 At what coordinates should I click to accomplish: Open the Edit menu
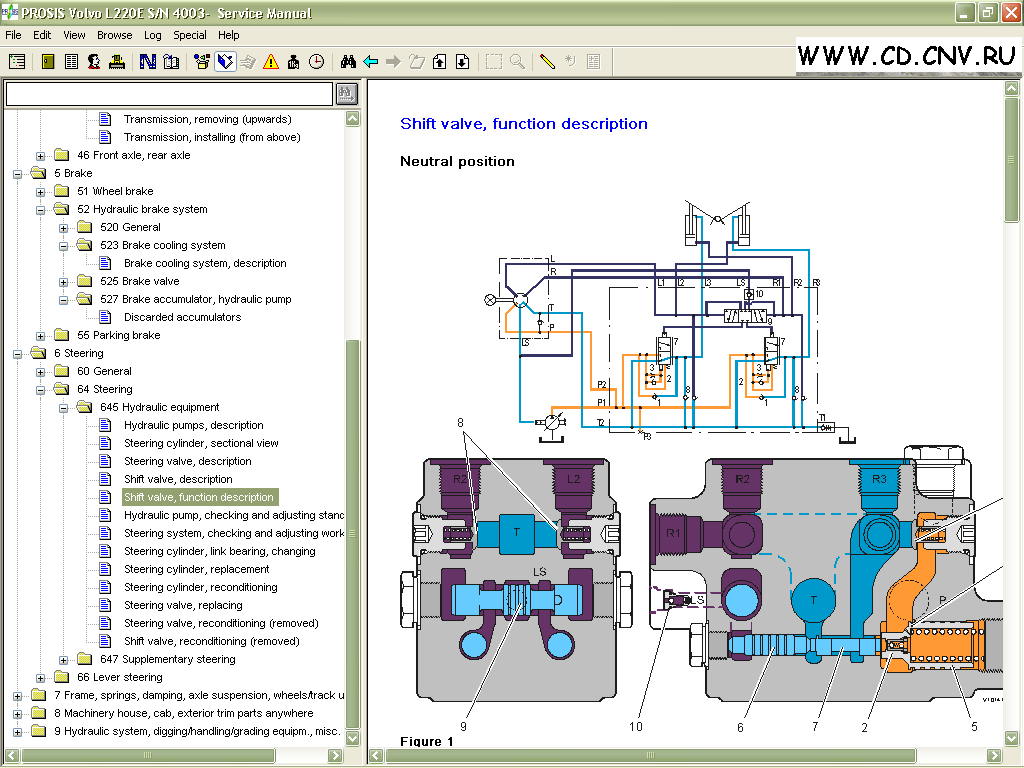click(x=42, y=35)
